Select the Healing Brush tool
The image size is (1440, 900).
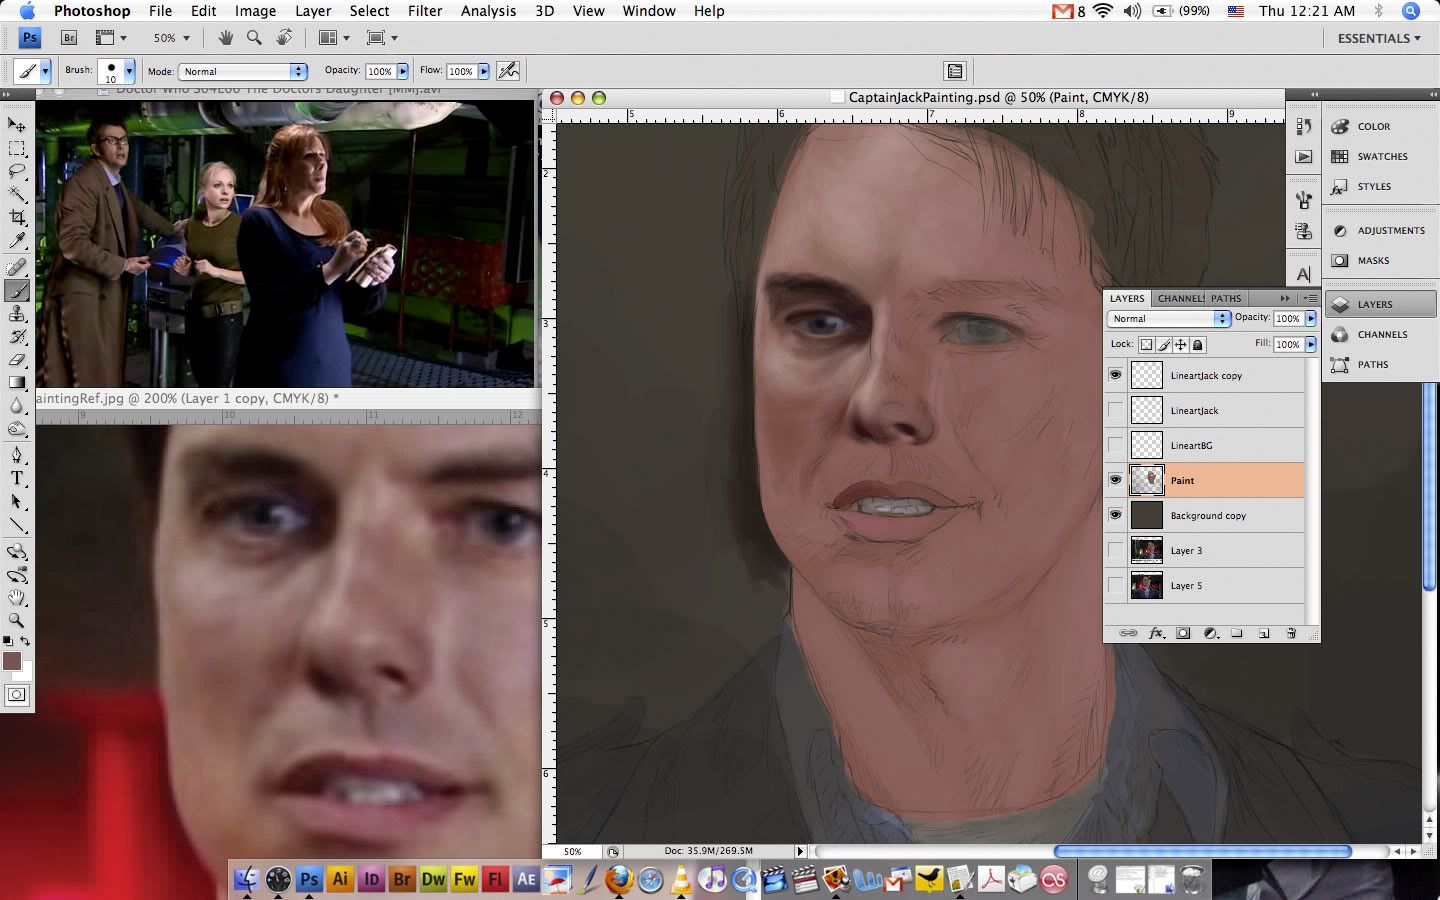coord(17,268)
